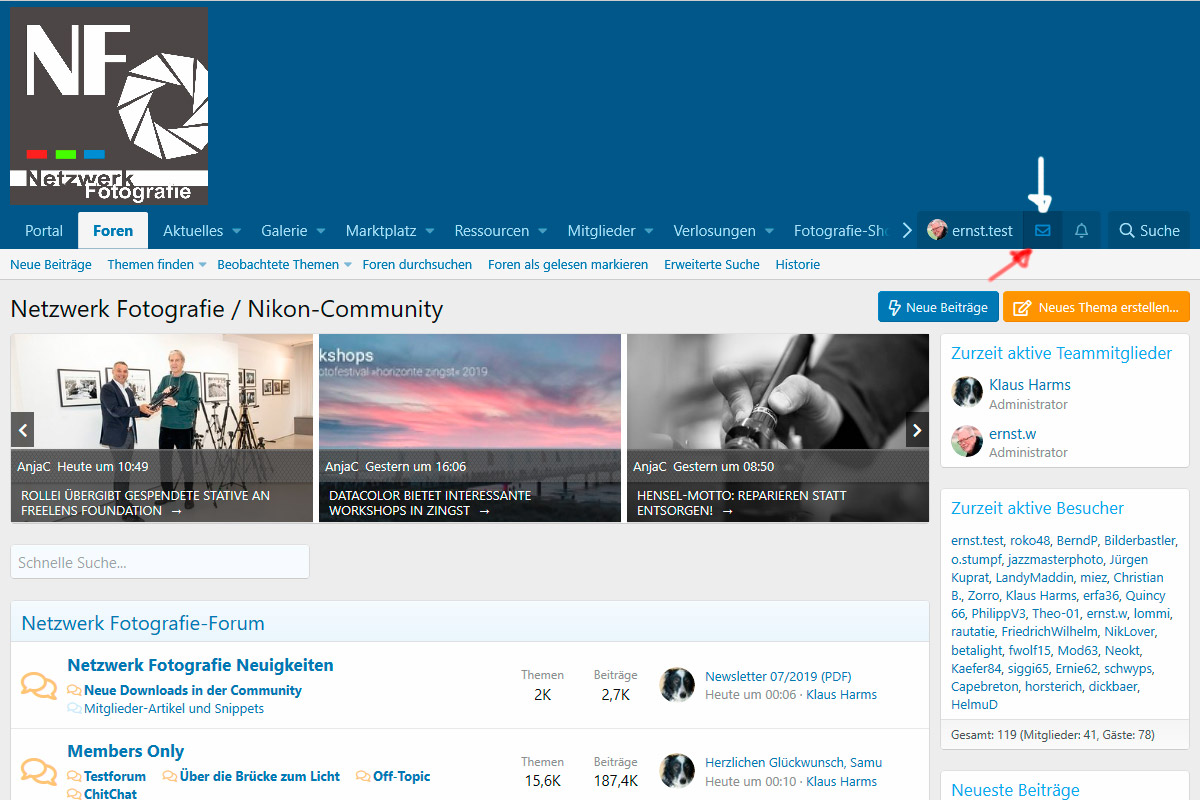The height and width of the screenshot is (800, 1200).
Task: Click visitor name Bilderbastler
Action: click(x=1139, y=541)
